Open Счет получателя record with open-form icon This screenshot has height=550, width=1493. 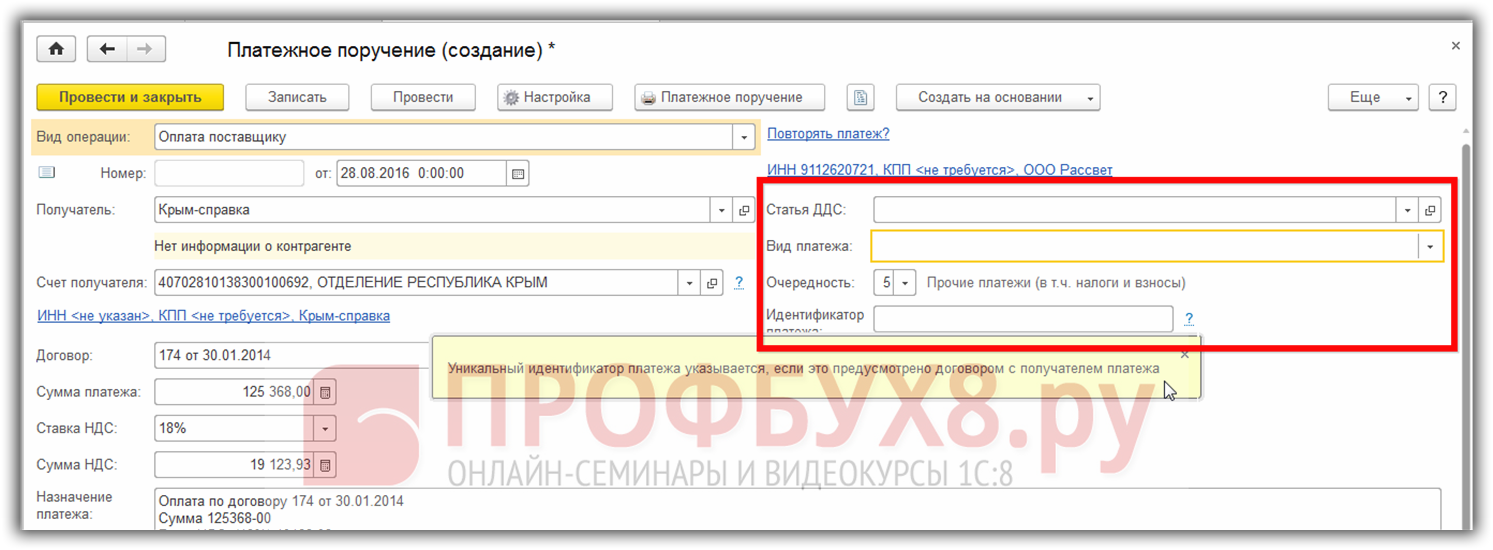click(712, 283)
